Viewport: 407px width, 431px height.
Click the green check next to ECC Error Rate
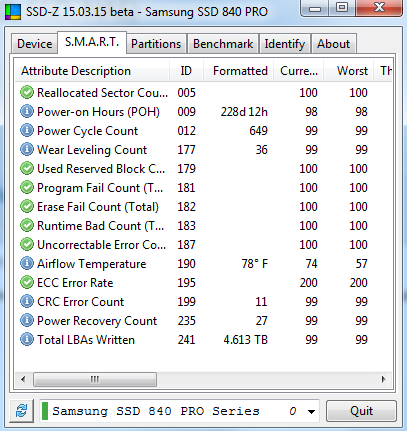[x=27, y=282]
